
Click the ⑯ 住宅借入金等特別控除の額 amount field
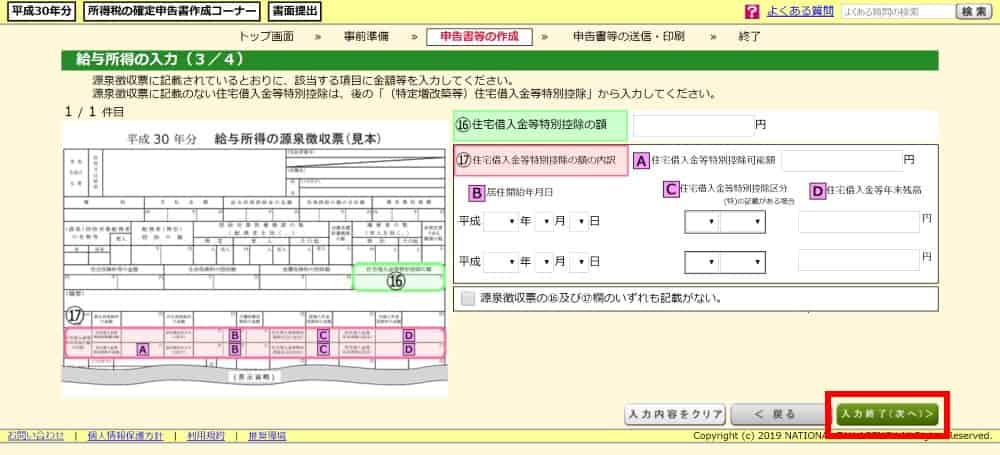693,126
